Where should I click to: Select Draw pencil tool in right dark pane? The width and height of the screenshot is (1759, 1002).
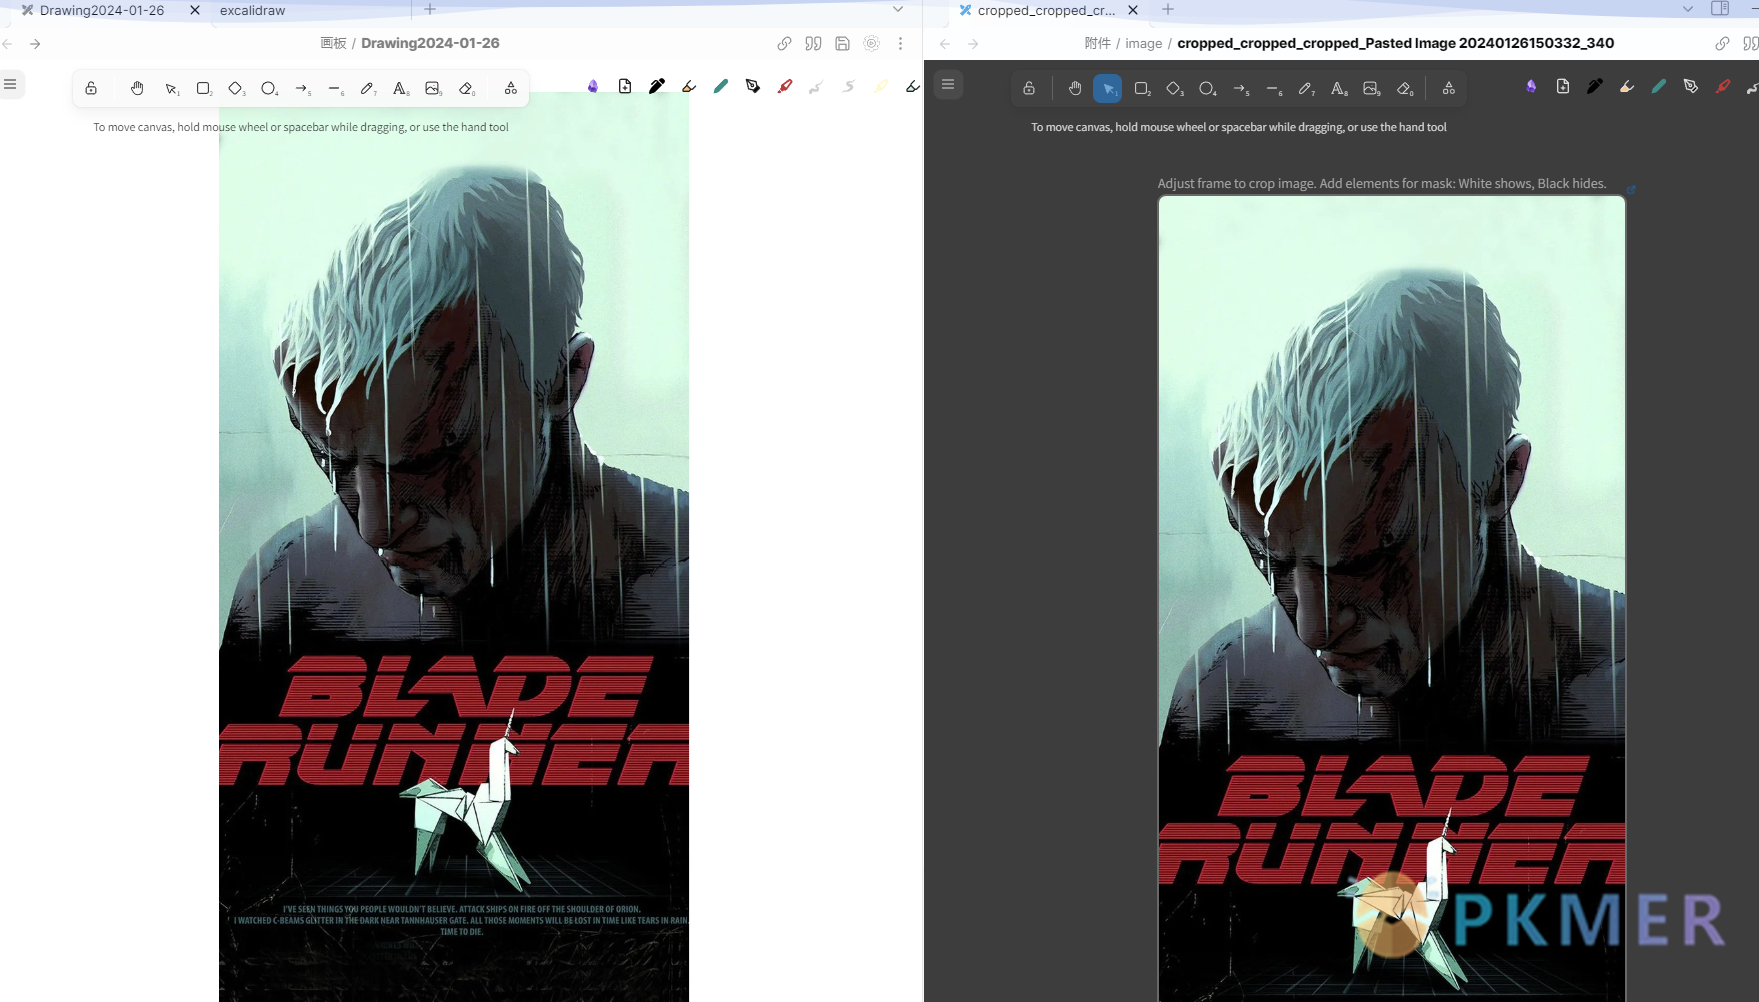[x=1306, y=88]
